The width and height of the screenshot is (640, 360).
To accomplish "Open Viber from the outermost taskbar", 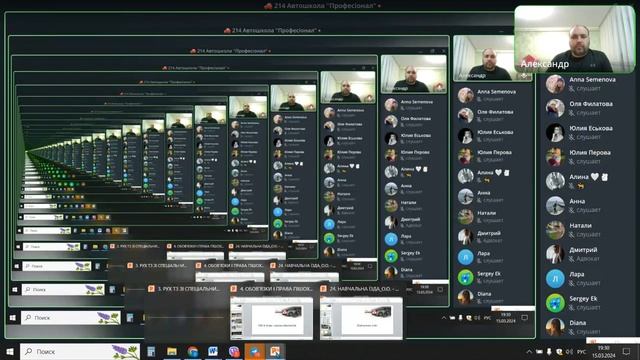I will coord(234,351).
